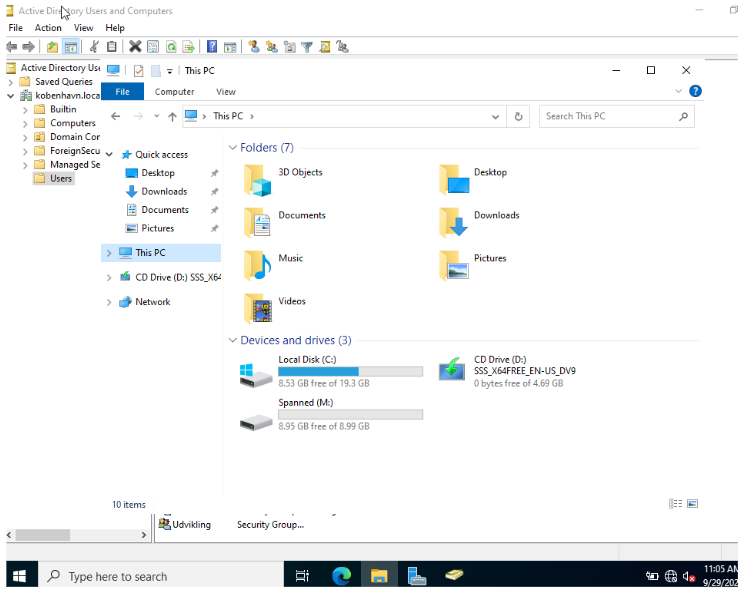Viewport: 743px width, 592px height.
Task: Expand This PC in navigation pane
Action: tap(109, 253)
